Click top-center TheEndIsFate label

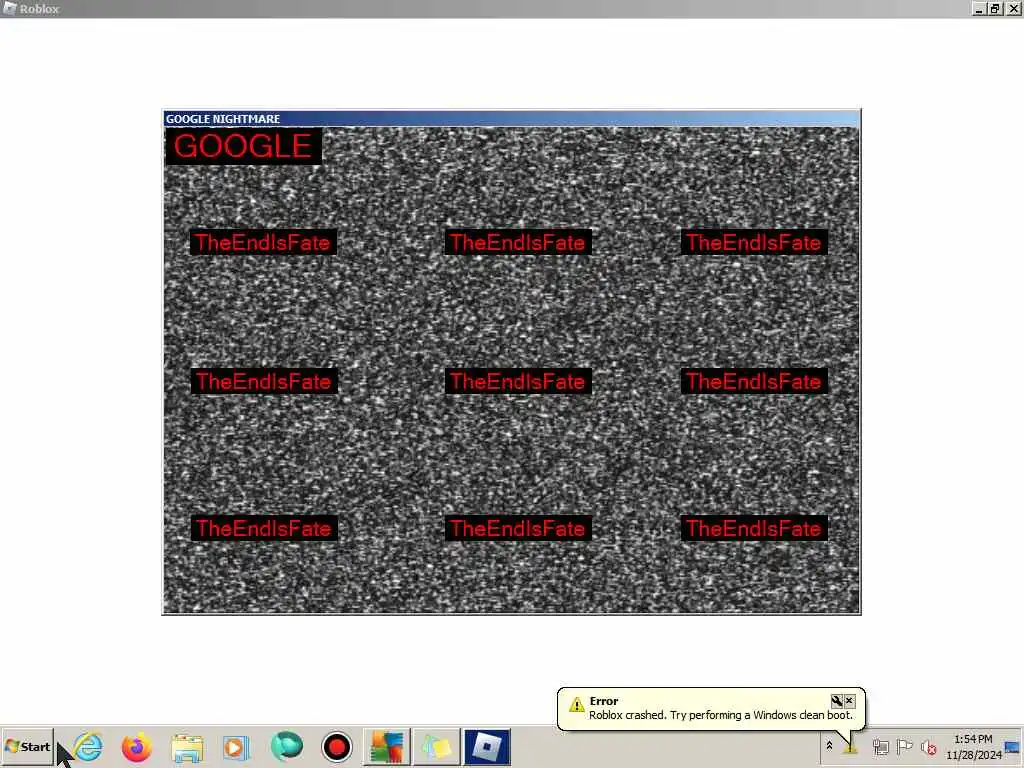click(x=518, y=242)
